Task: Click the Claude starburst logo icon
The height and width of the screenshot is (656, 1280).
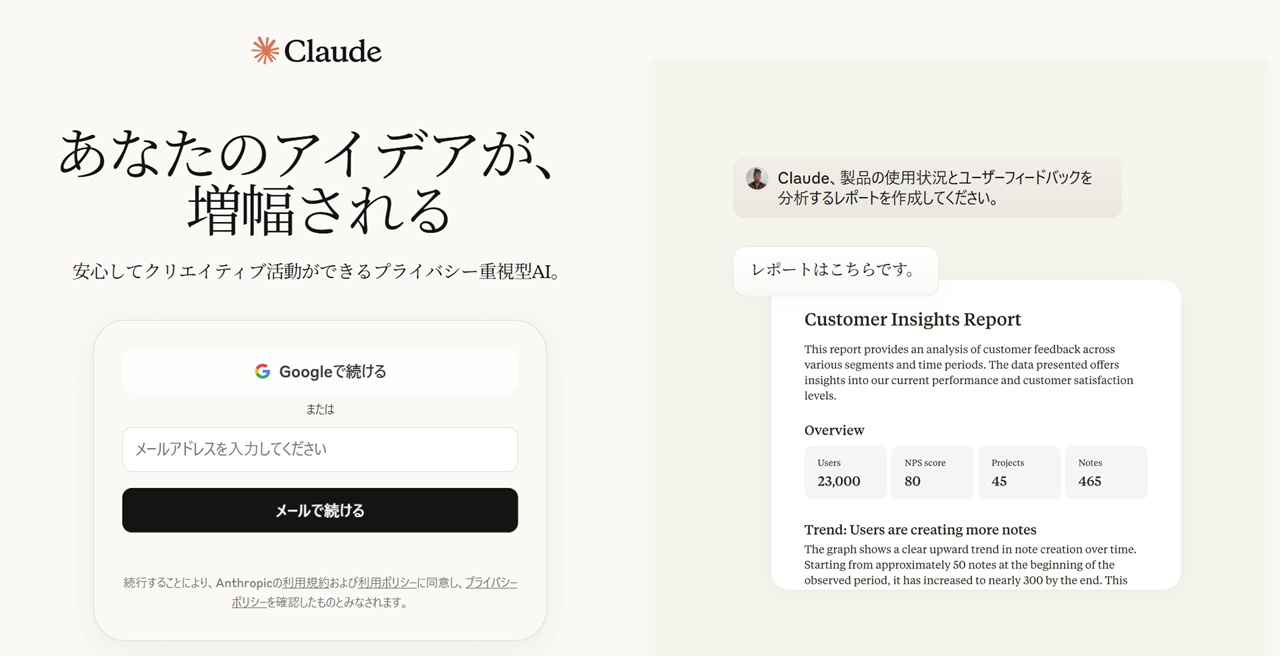Action: pos(265,50)
